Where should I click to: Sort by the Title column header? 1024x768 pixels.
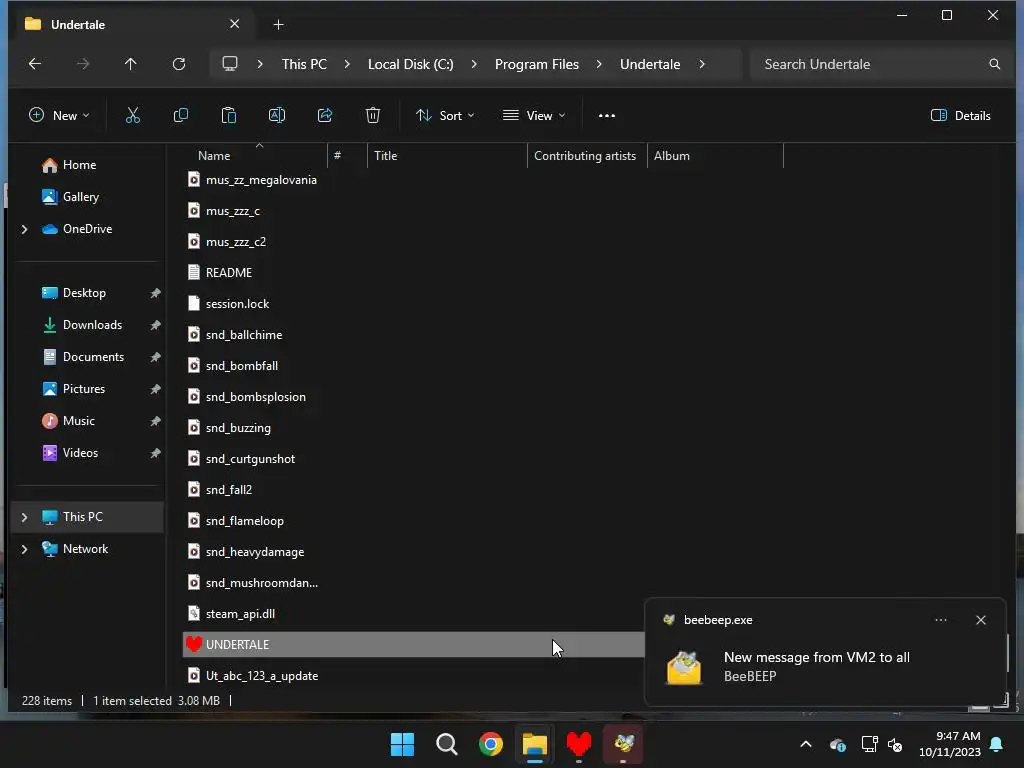click(x=385, y=156)
